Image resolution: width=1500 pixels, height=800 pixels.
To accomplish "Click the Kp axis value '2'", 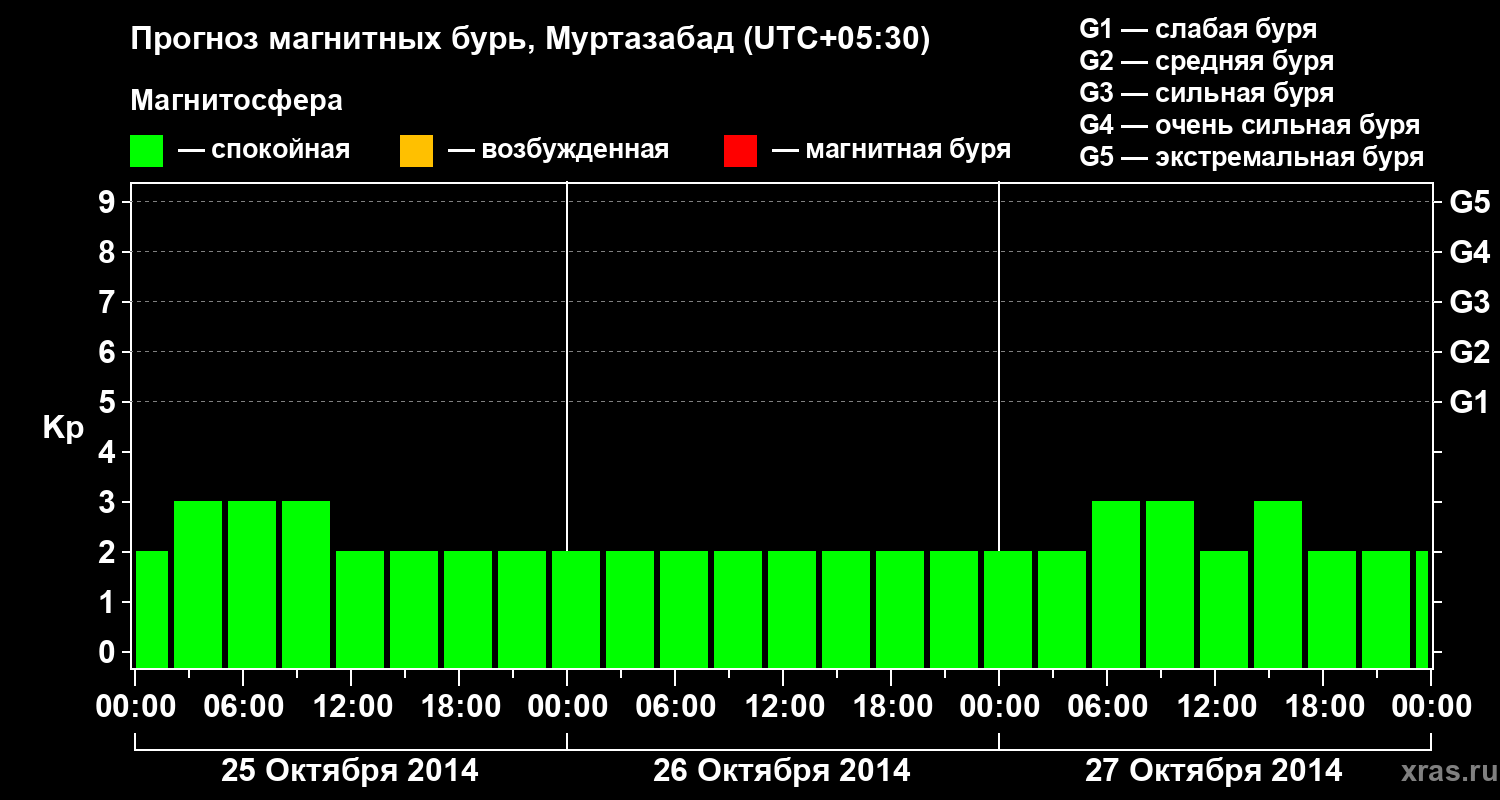I will [109, 552].
